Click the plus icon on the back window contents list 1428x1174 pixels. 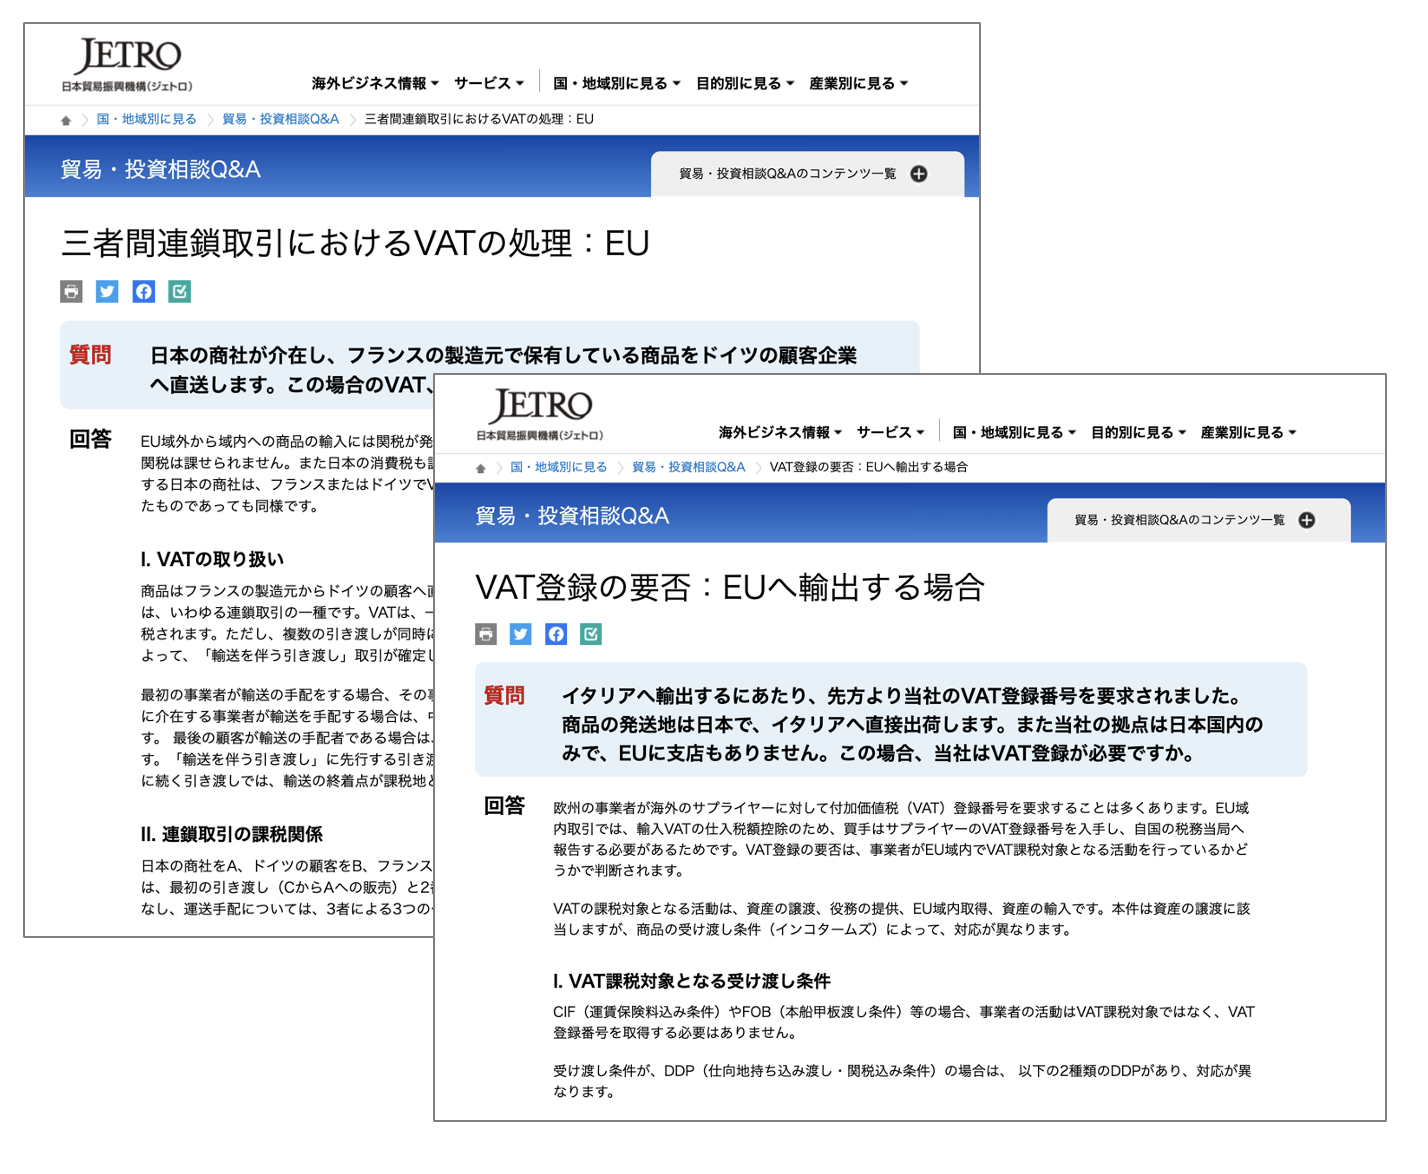[x=919, y=174]
